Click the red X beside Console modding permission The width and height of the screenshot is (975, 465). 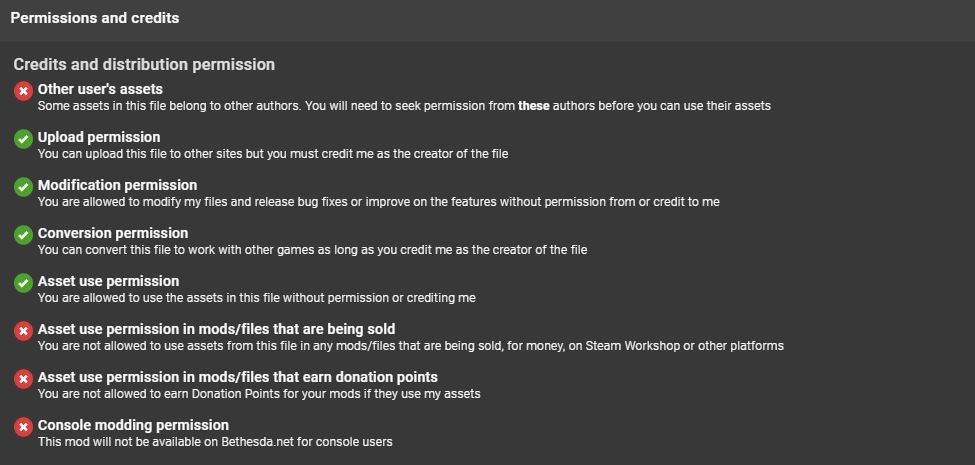click(x=23, y=427)
